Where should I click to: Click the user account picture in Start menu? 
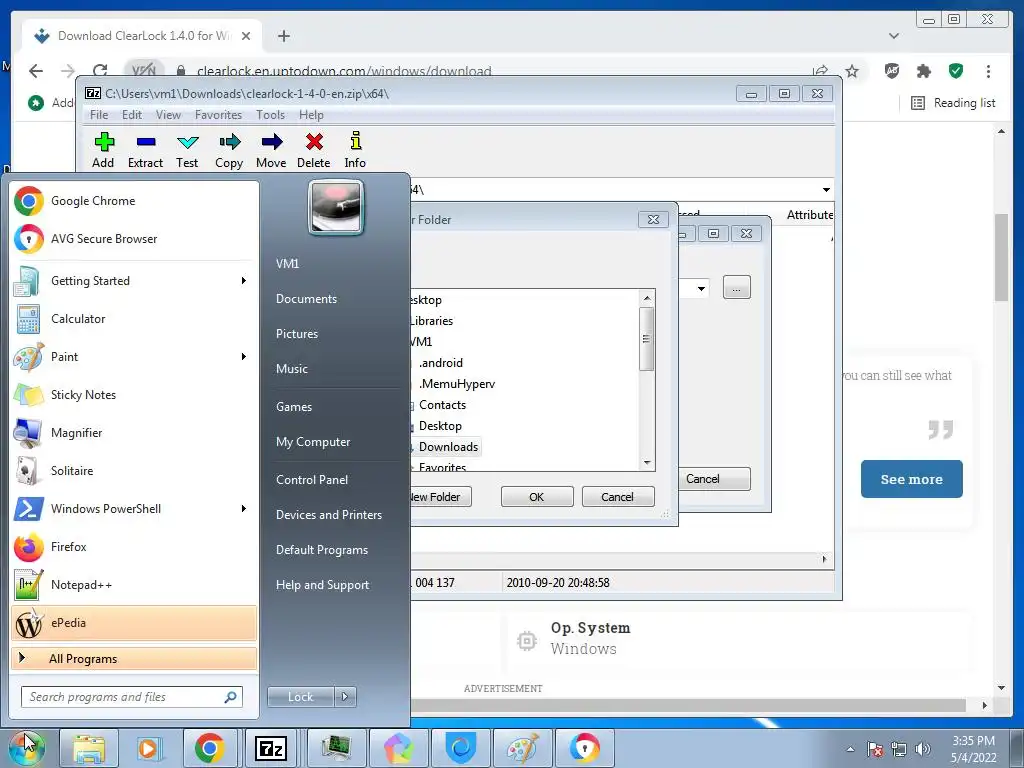tap(336, 208)
